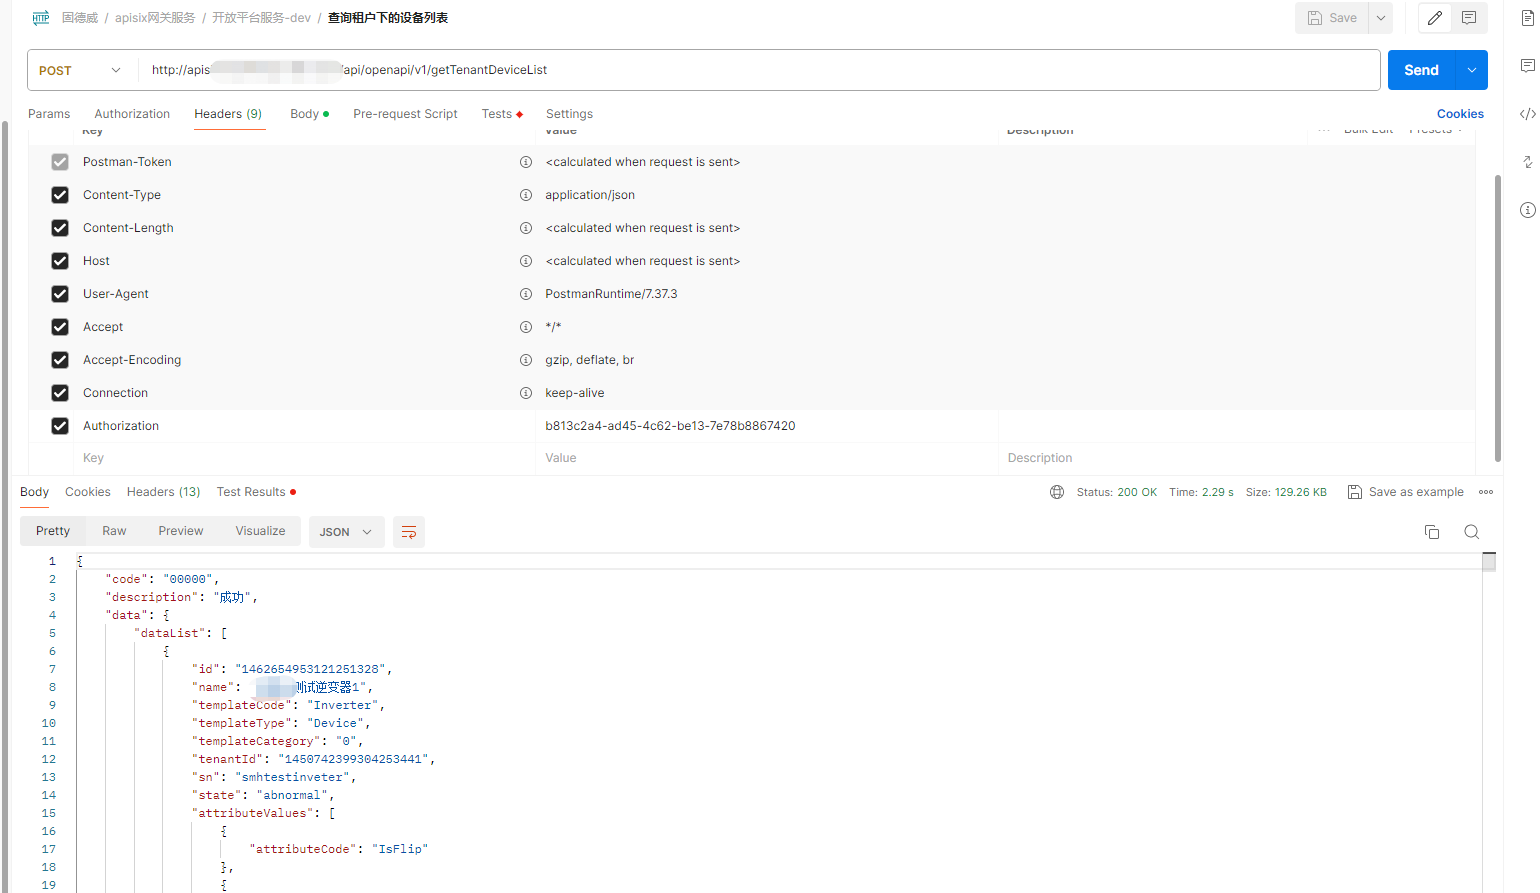Toggle the User-Agent header checkbox
1540x893 pixels.
(60, 294)
